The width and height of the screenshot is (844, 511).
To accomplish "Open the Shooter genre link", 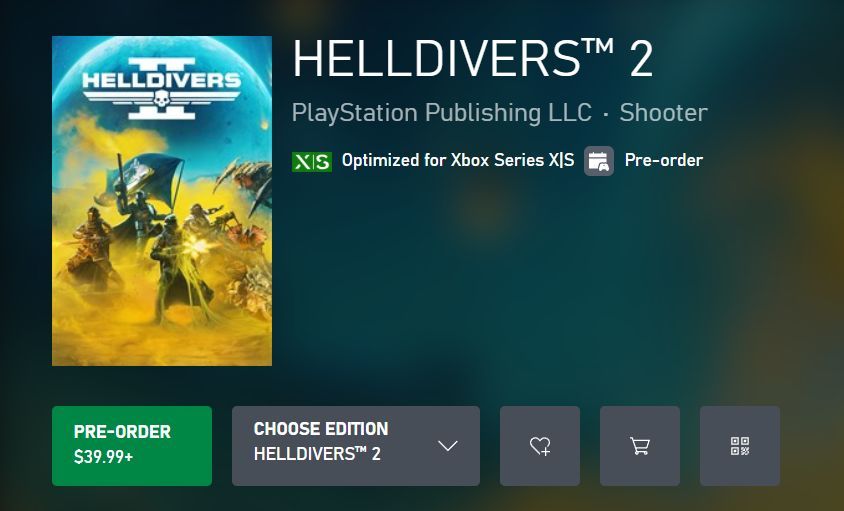I will click(x=663, y=113).
